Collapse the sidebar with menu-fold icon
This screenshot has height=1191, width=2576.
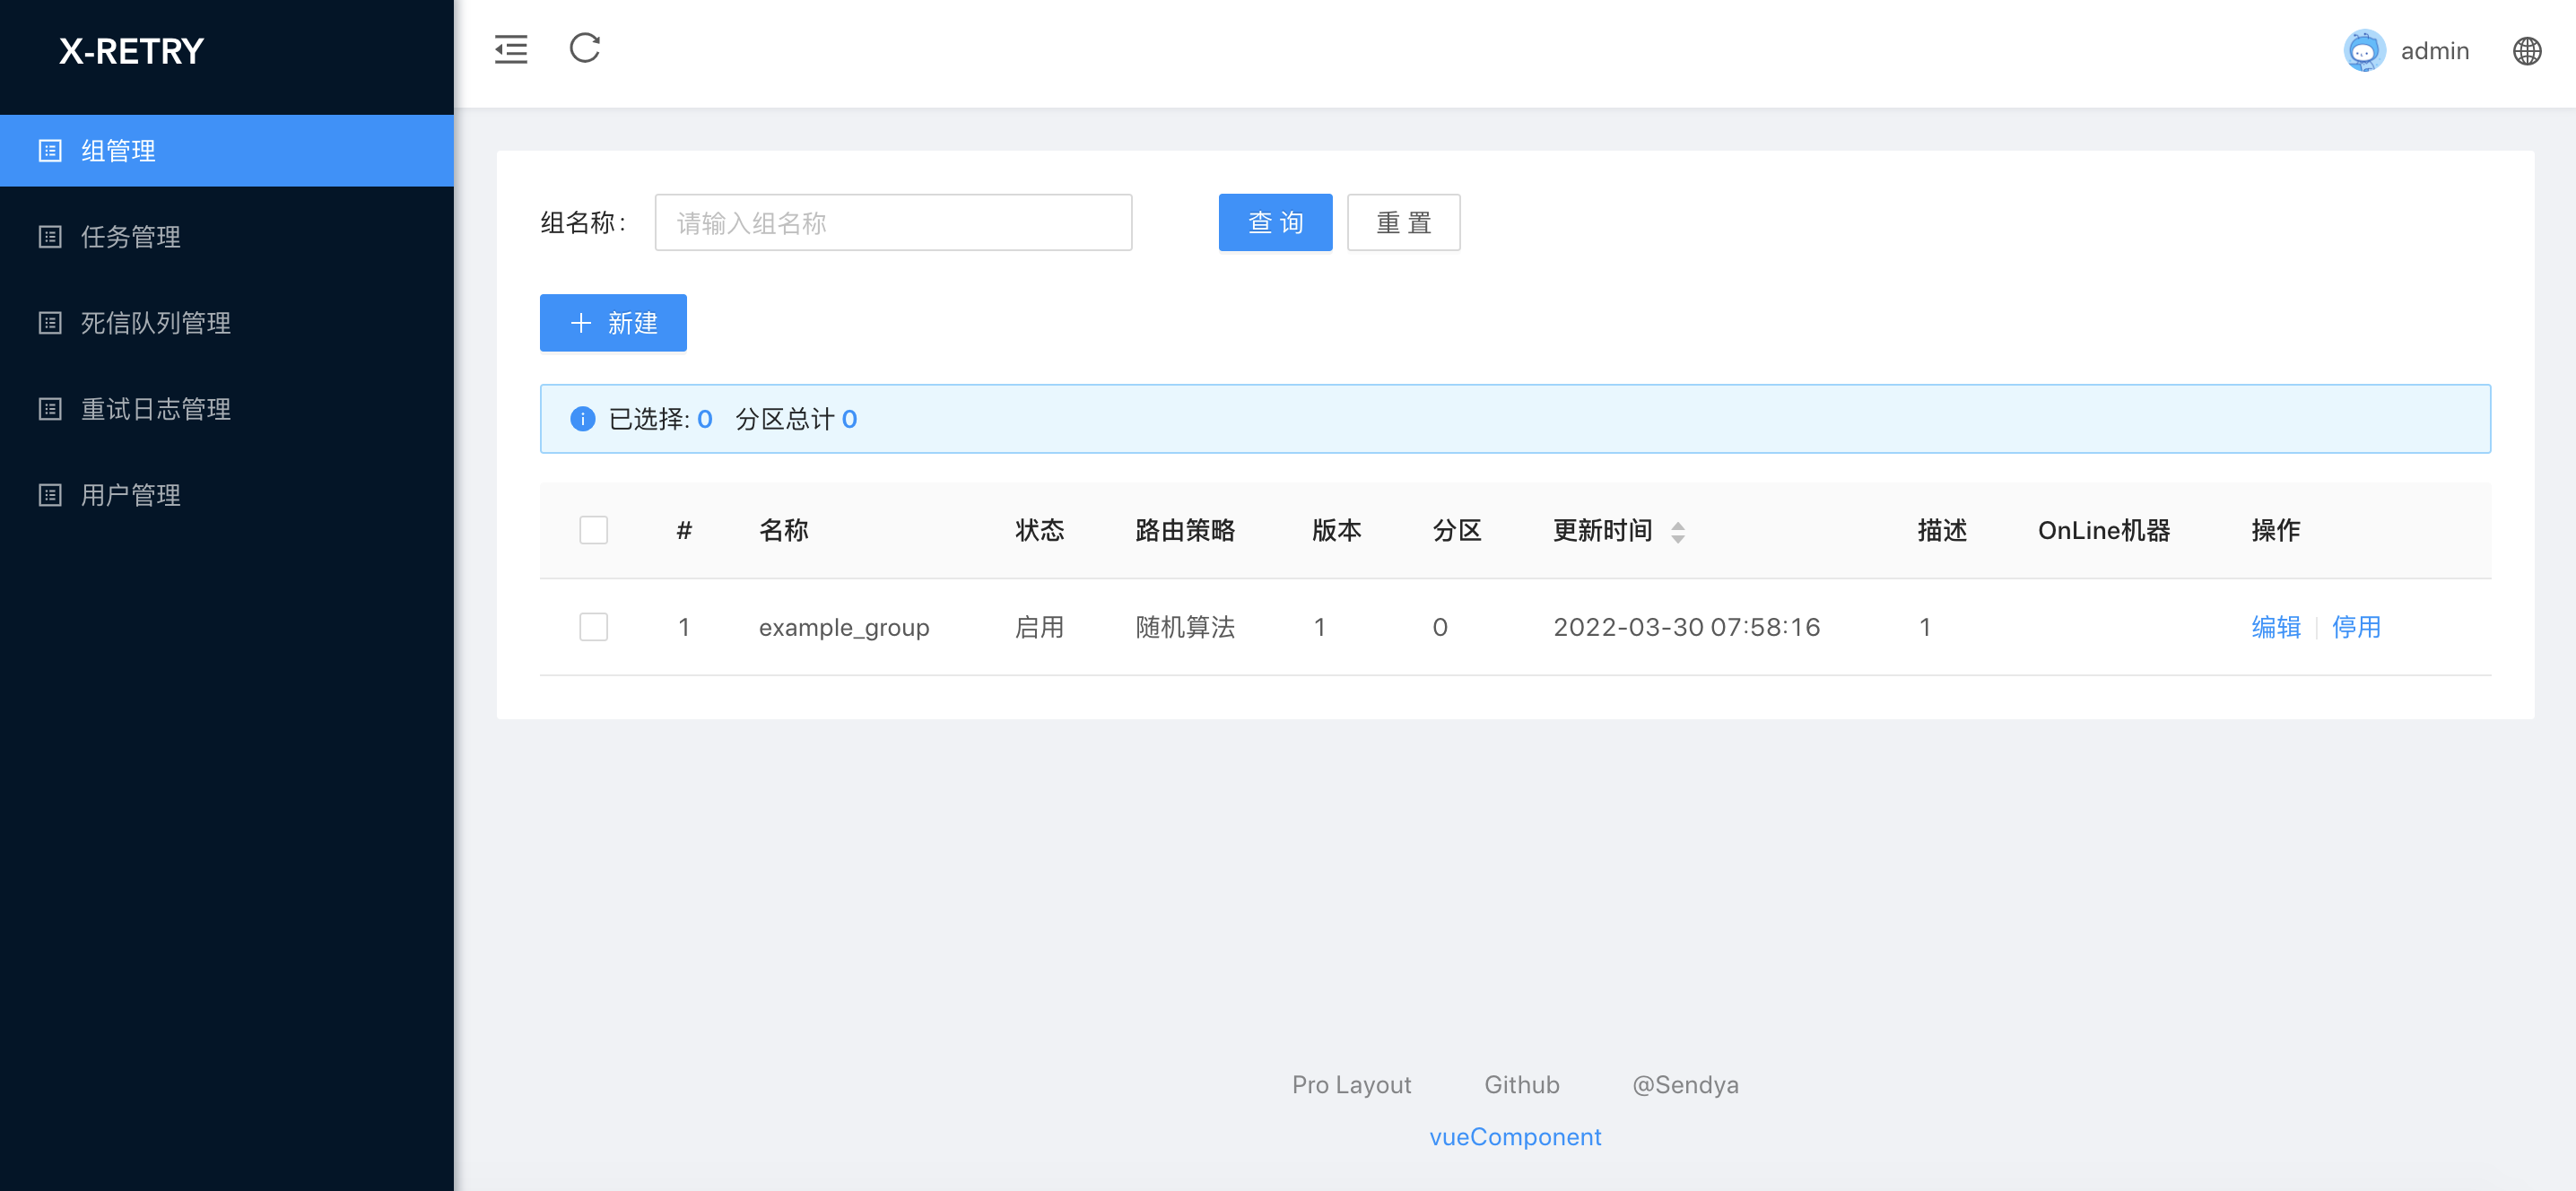pyautogui.click(x=510, y=49)
